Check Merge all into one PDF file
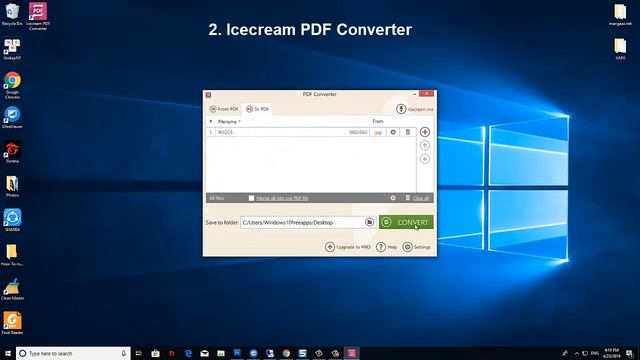640x360 pixels. [x=251, y=198]
